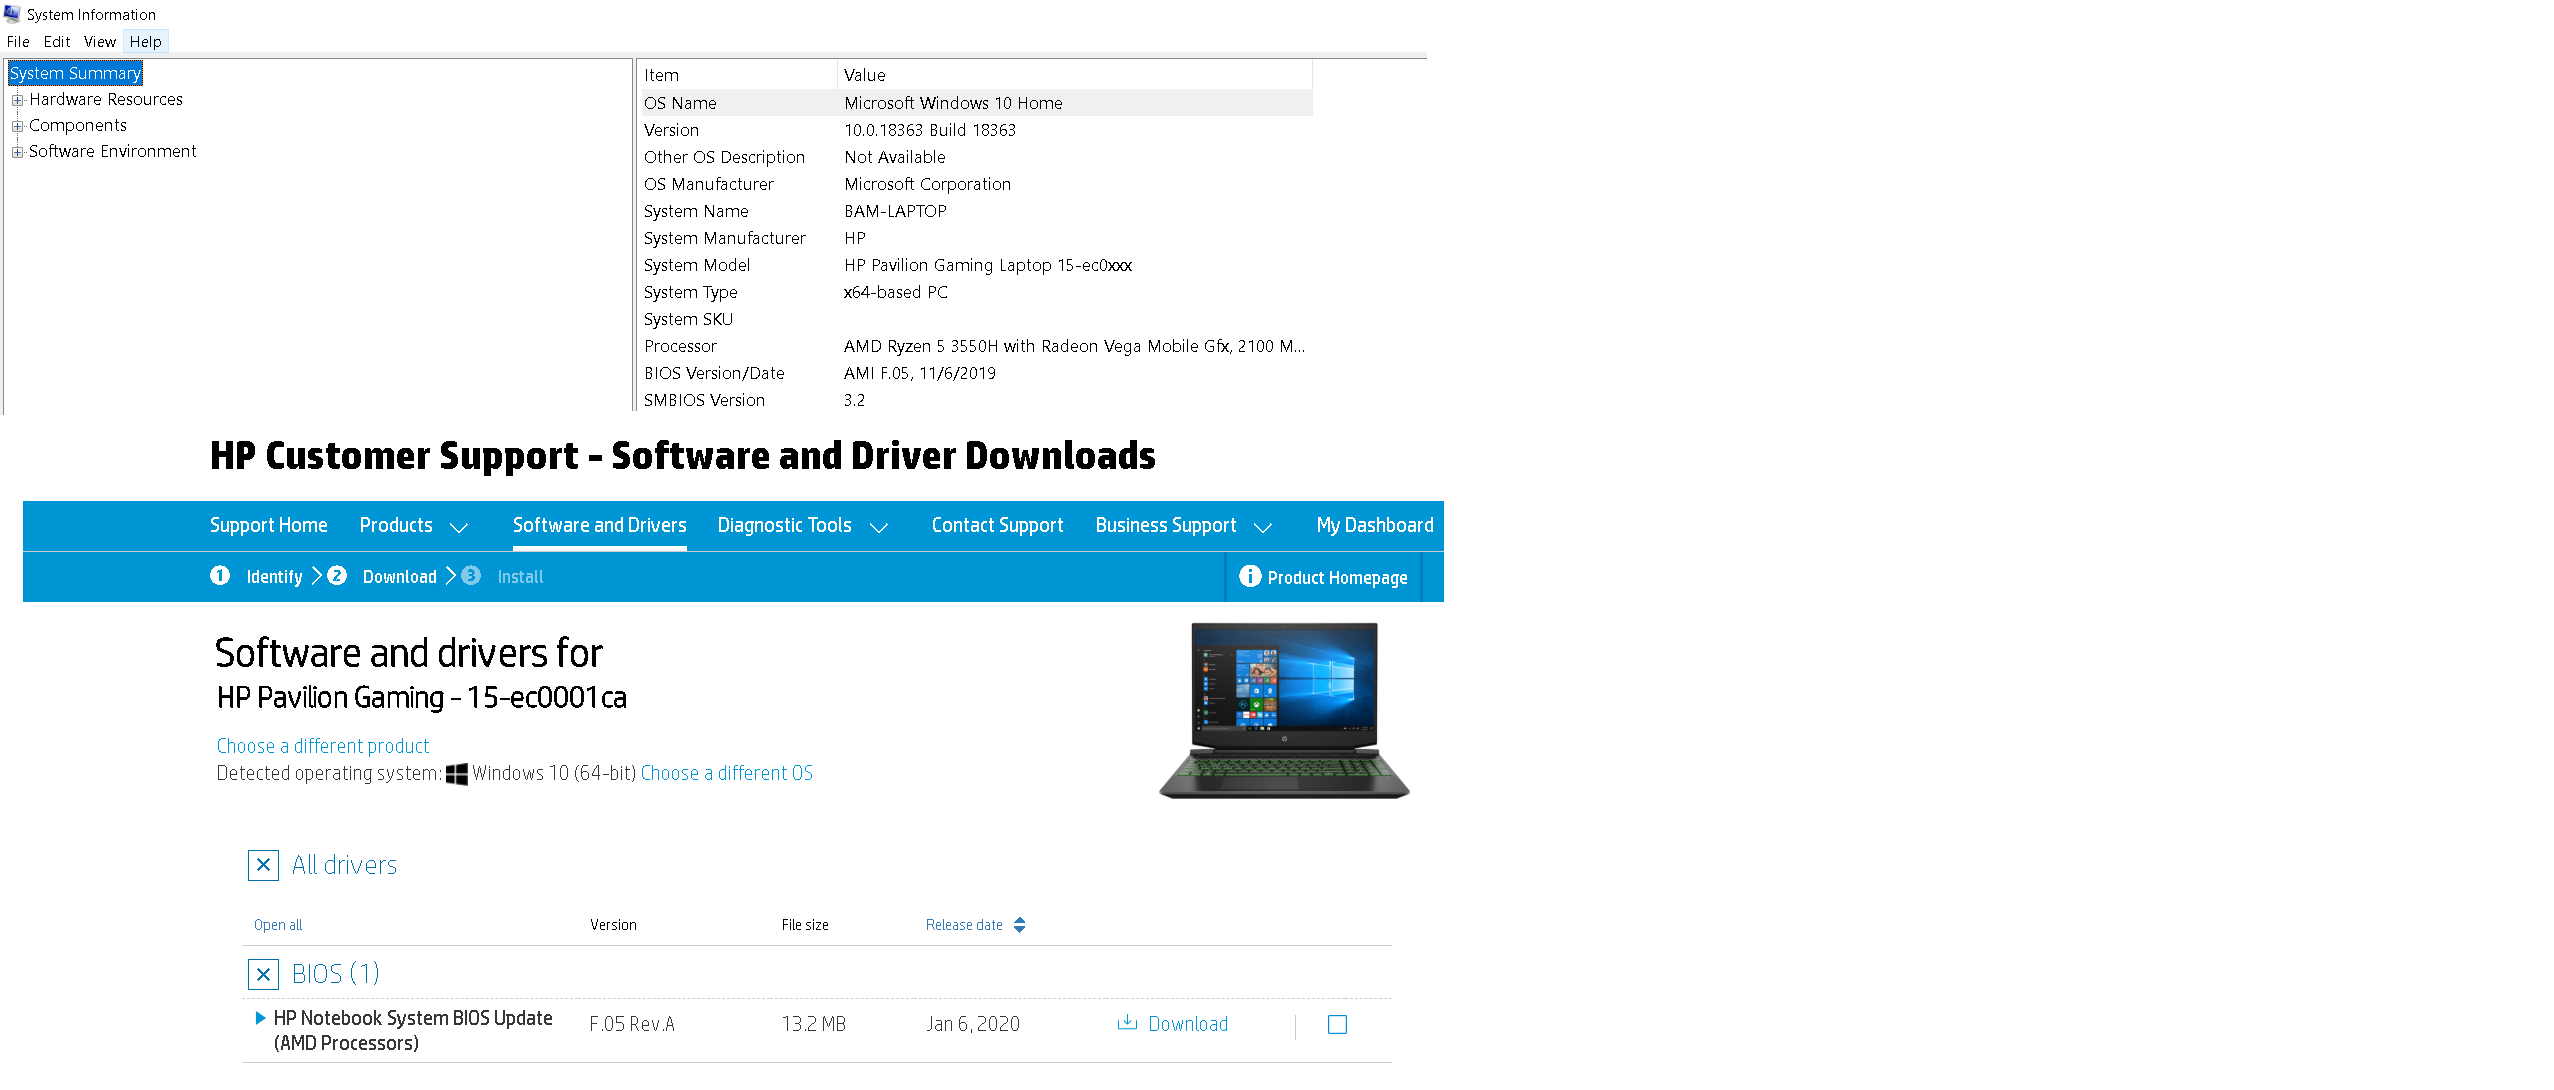2554x1090 pixels.
Task: Click the download arrow icon beside the Download link
Action: [1127, 1022]
